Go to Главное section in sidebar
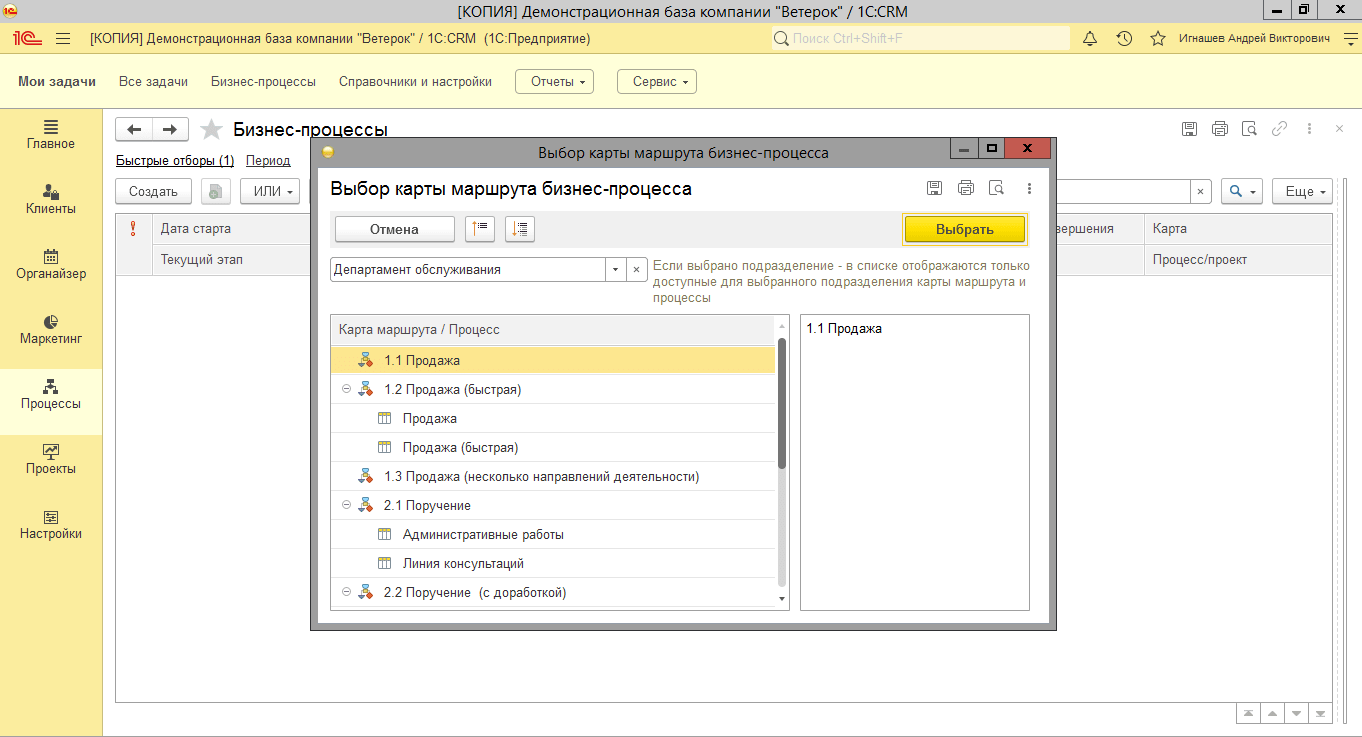 51,134
